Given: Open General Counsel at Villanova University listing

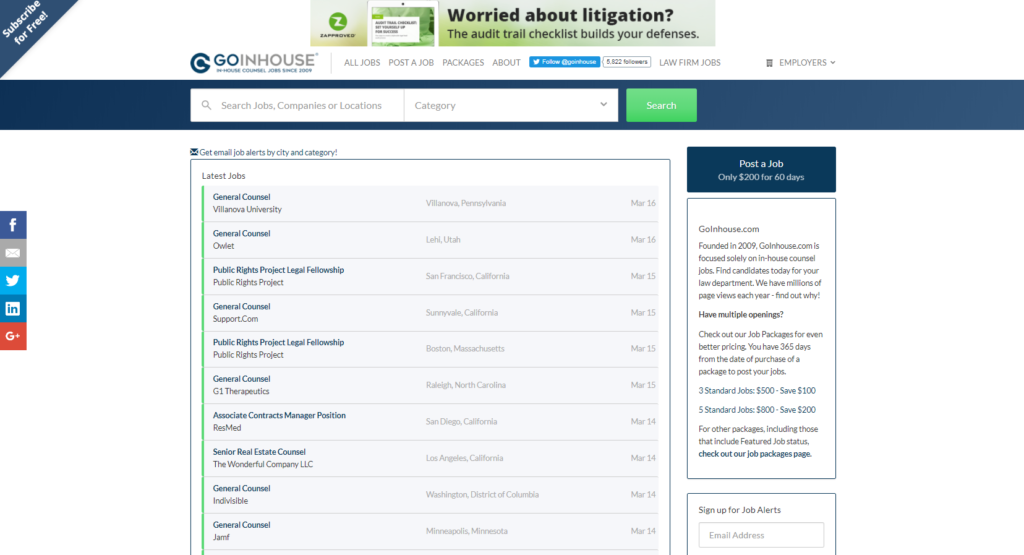Looking at the screenshot, I should click(430, 203).
